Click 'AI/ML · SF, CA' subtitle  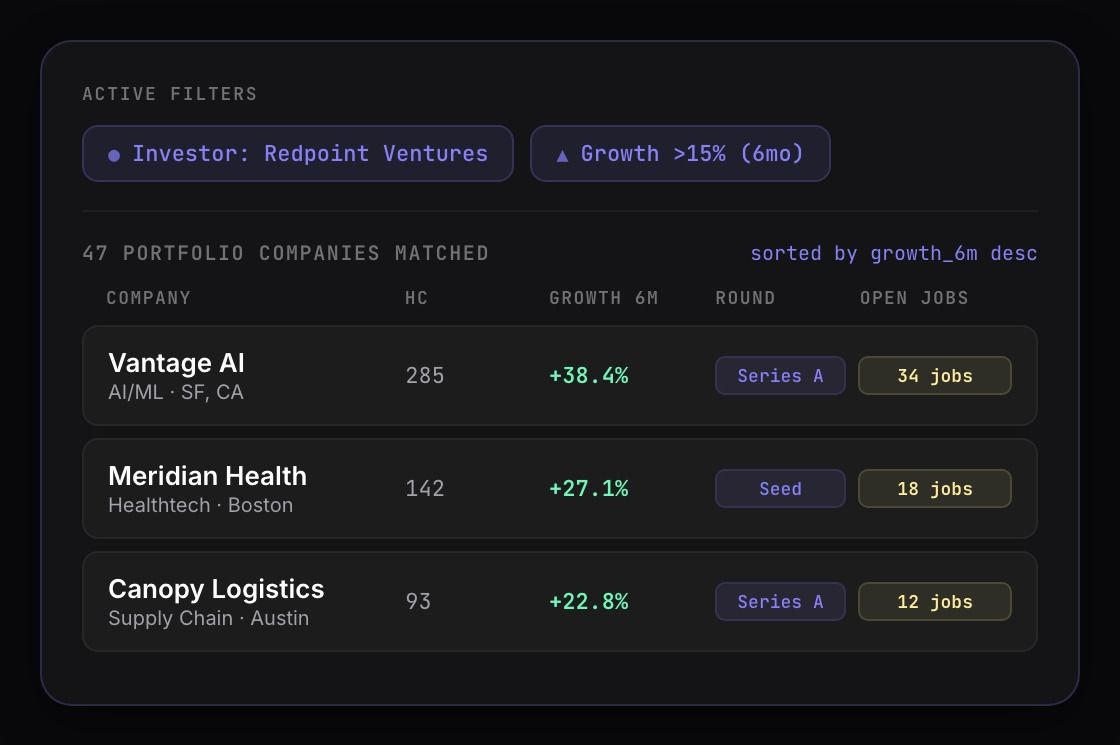176,392
